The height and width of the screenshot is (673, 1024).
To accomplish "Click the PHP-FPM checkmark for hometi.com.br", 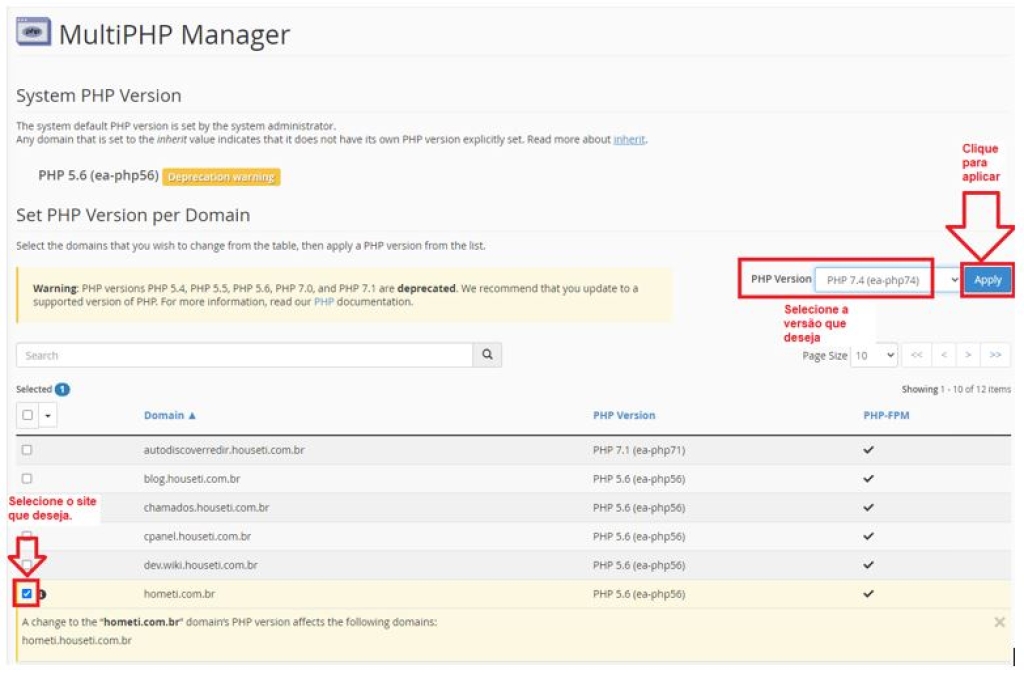I will (x=868, y=593).
